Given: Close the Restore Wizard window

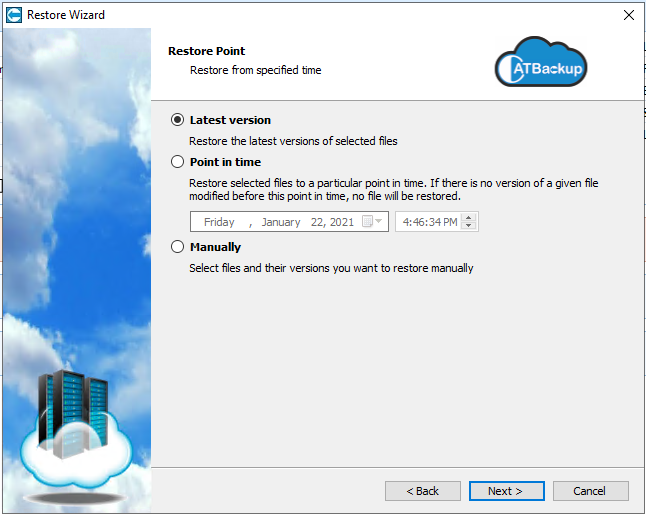Looking at the screenshot, I should coord(629,15).
